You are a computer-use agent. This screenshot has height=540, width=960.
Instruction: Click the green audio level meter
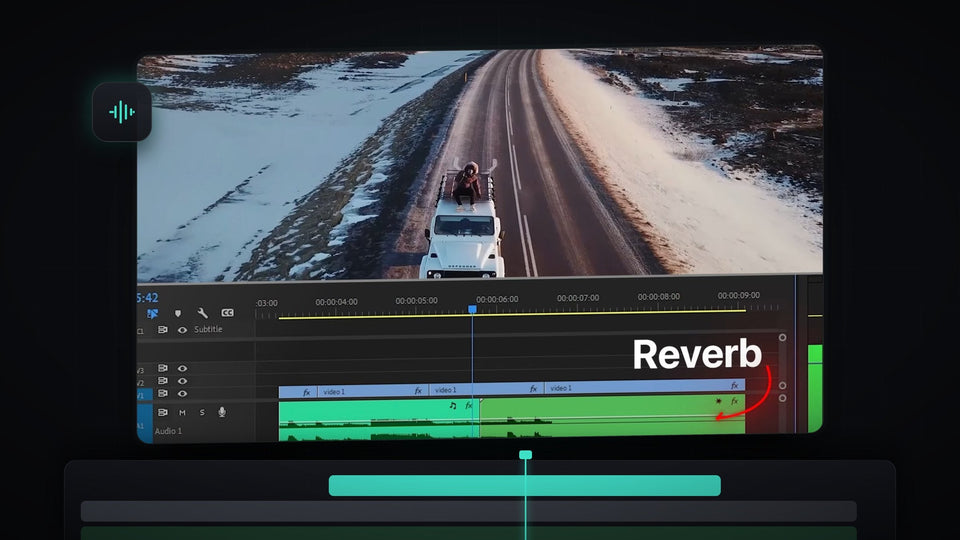click(815, 388)
